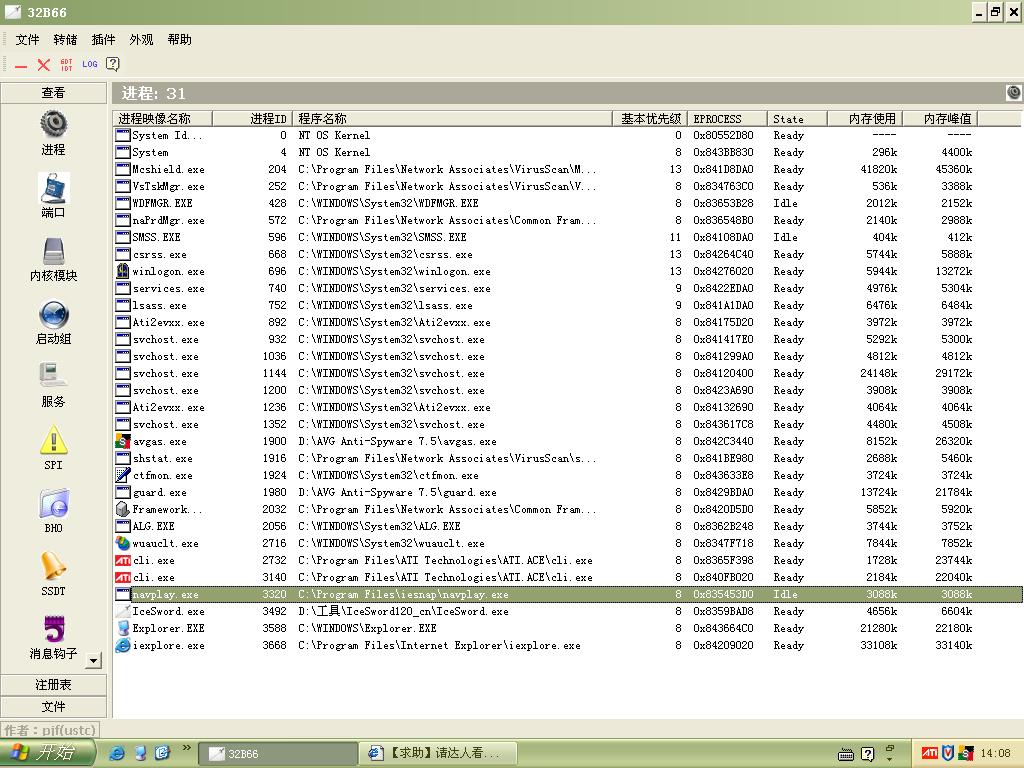Open the 进程 process view icon
The height and width of the screenshot is (768, 1024).
[x=53, y=124]
